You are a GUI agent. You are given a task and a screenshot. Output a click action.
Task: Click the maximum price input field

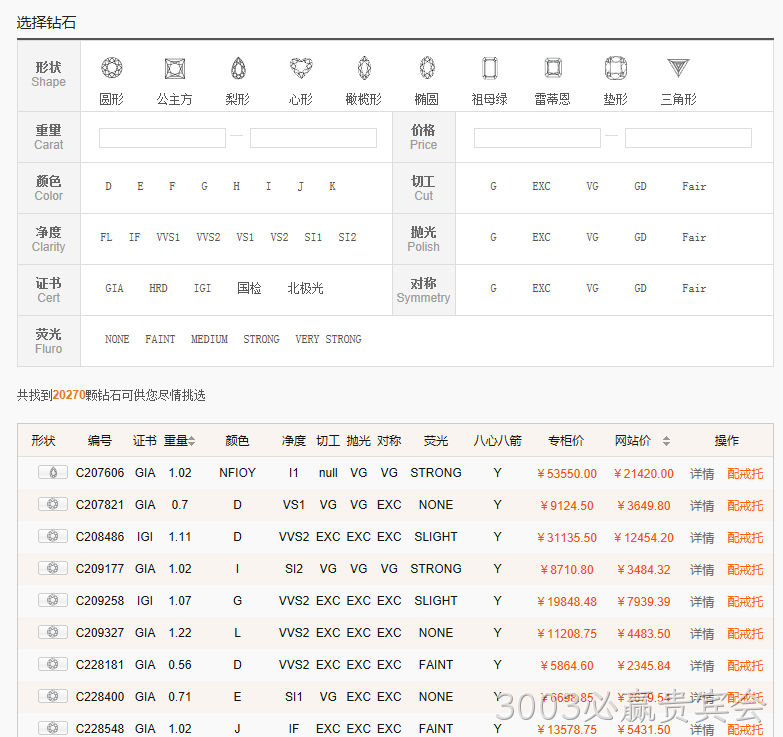(688, 138)
